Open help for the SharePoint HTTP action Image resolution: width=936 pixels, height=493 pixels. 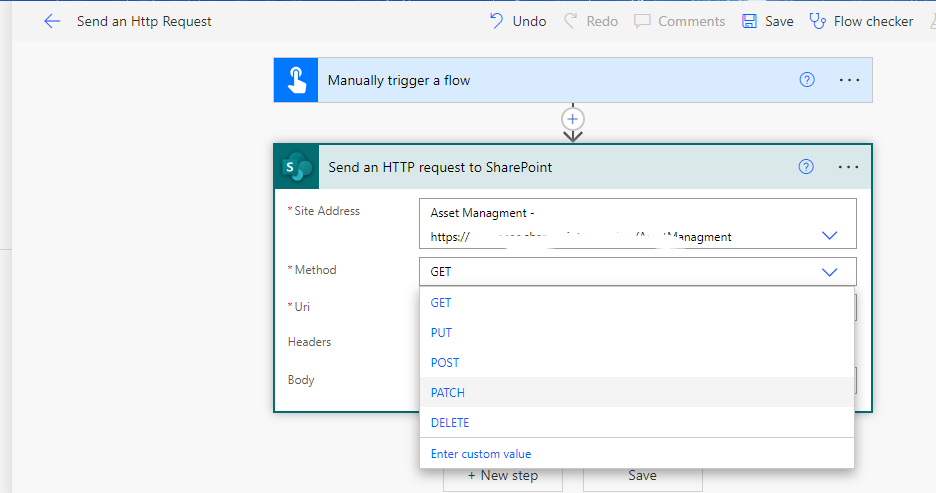point(806,167)
